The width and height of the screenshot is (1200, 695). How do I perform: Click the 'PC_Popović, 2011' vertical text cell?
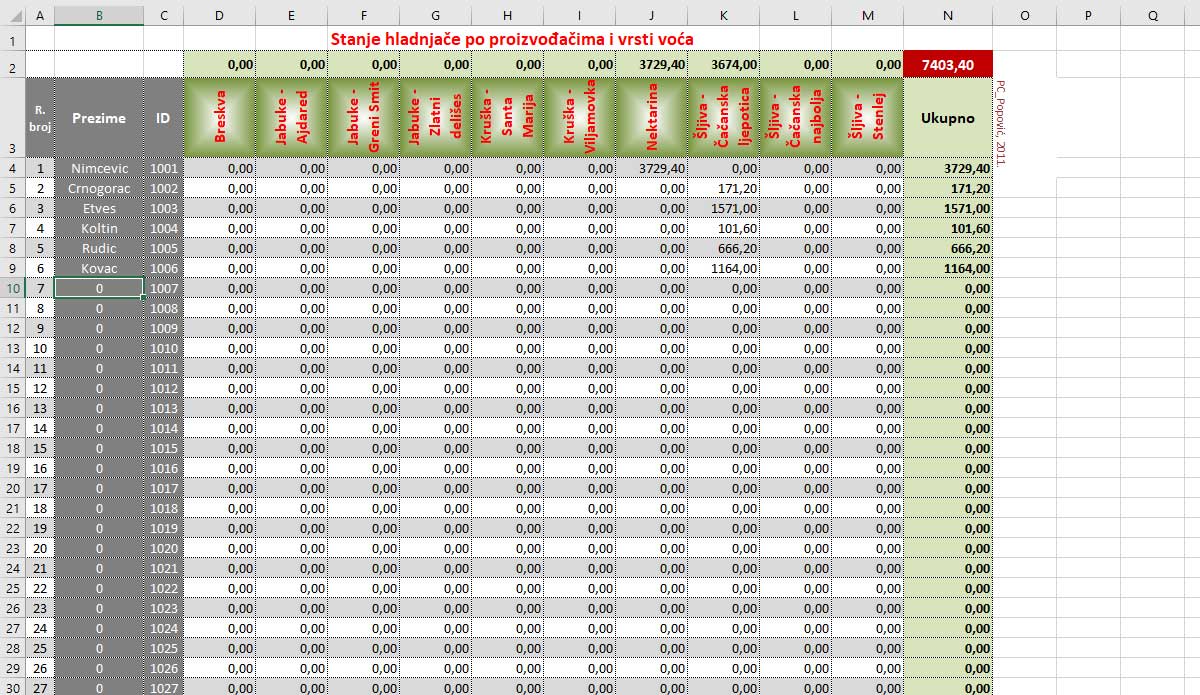click(x=1000, y=122)
